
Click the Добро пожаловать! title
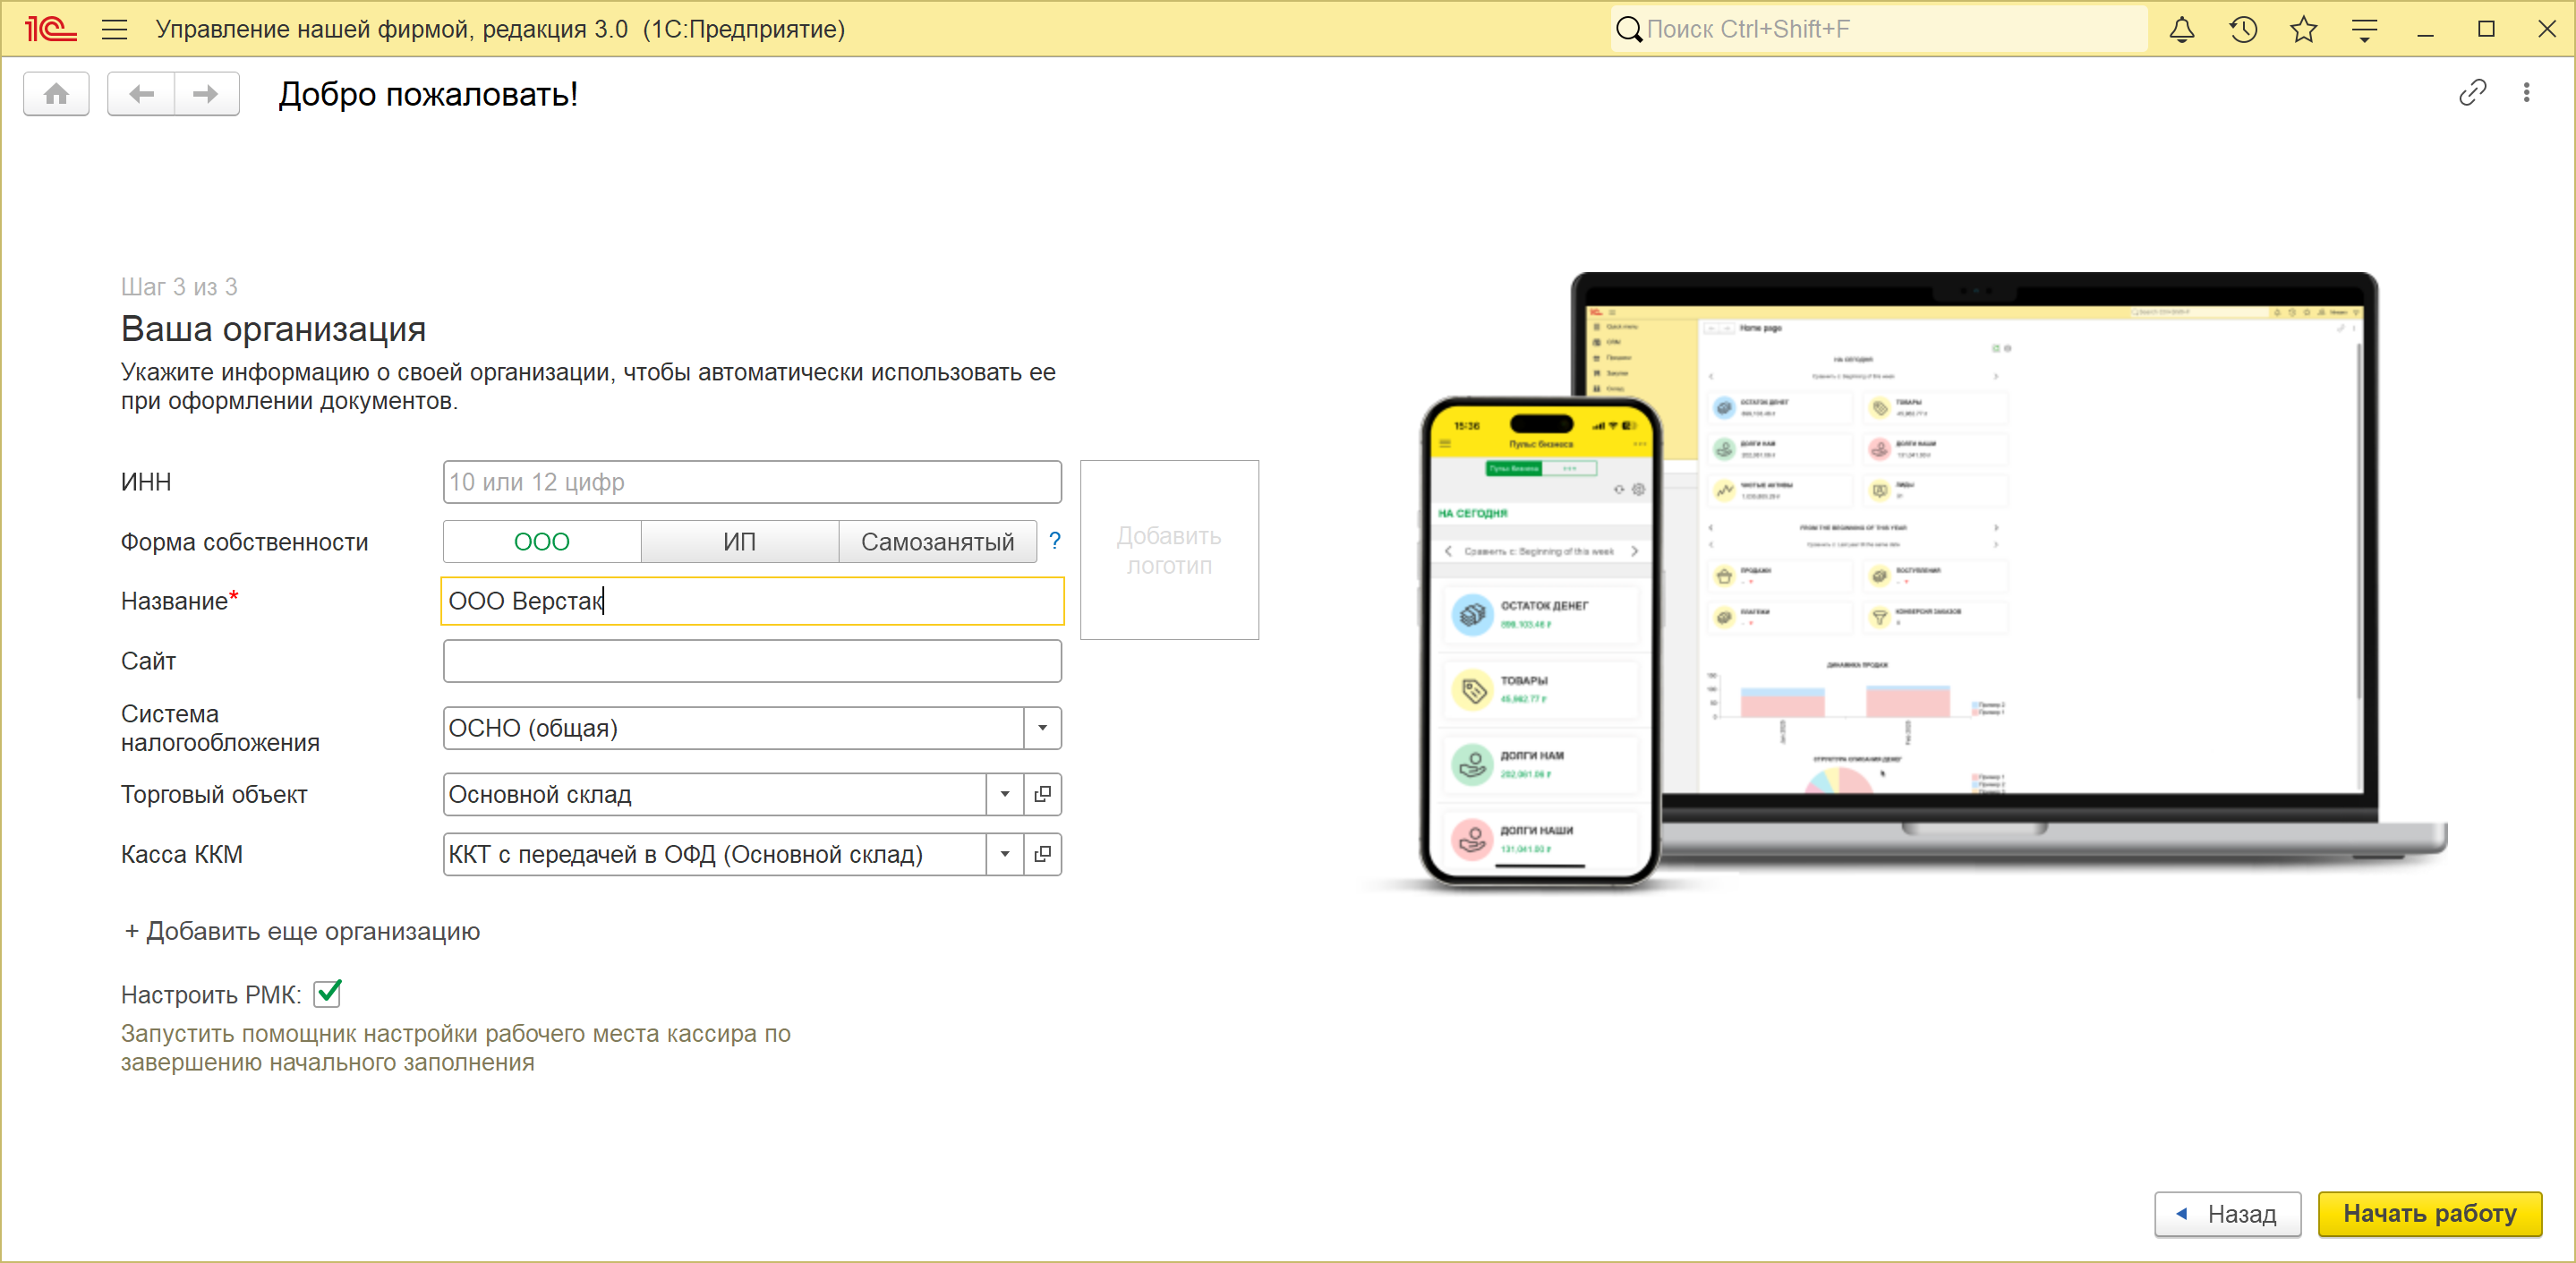click(428, 94)
